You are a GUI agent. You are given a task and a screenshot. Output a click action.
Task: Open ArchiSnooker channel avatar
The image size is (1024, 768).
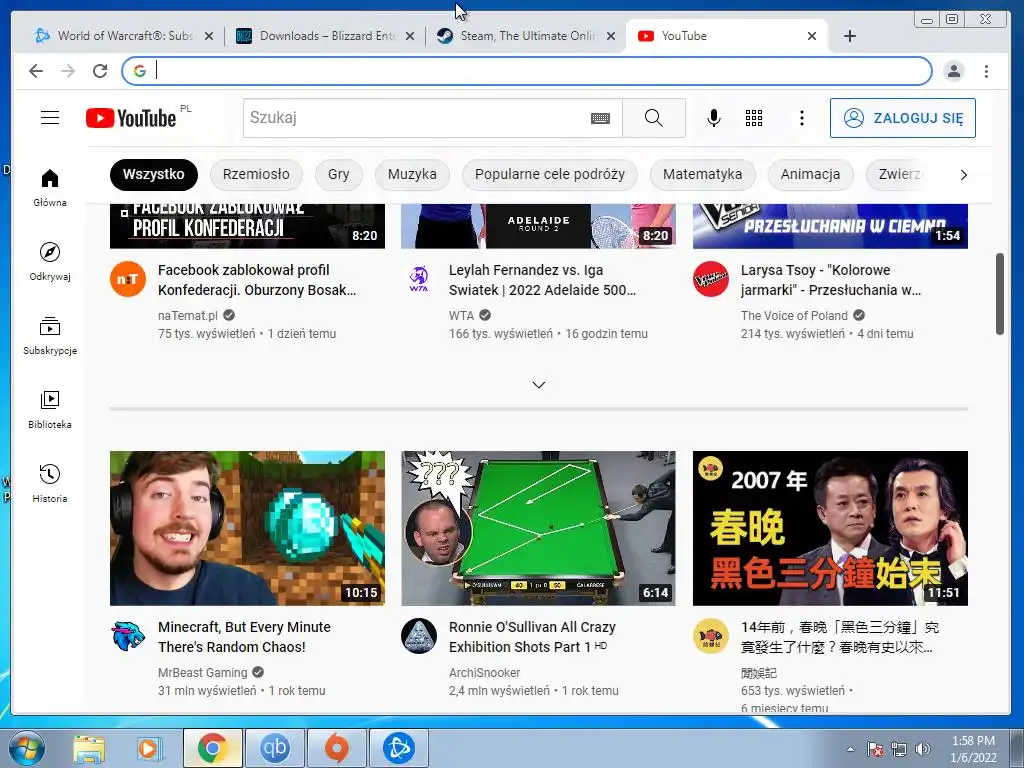point(419,636)
